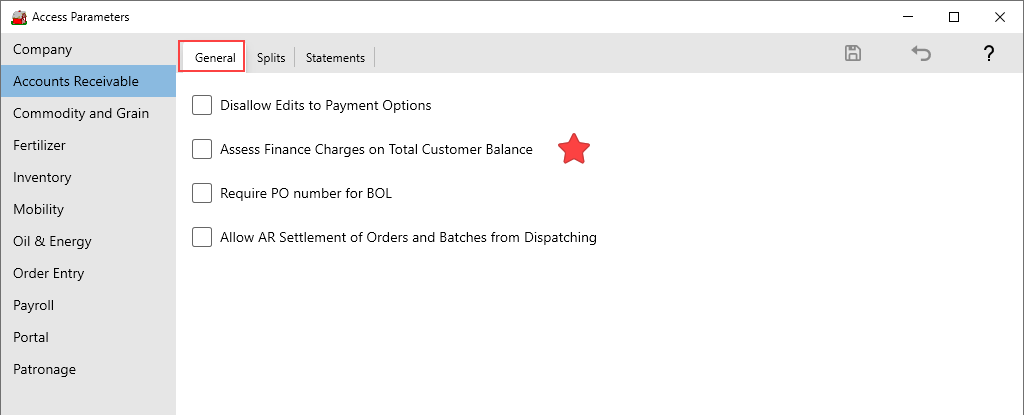Click the Access Parameters app icon
Viewport: 1024px width, 415px height.
18,17
